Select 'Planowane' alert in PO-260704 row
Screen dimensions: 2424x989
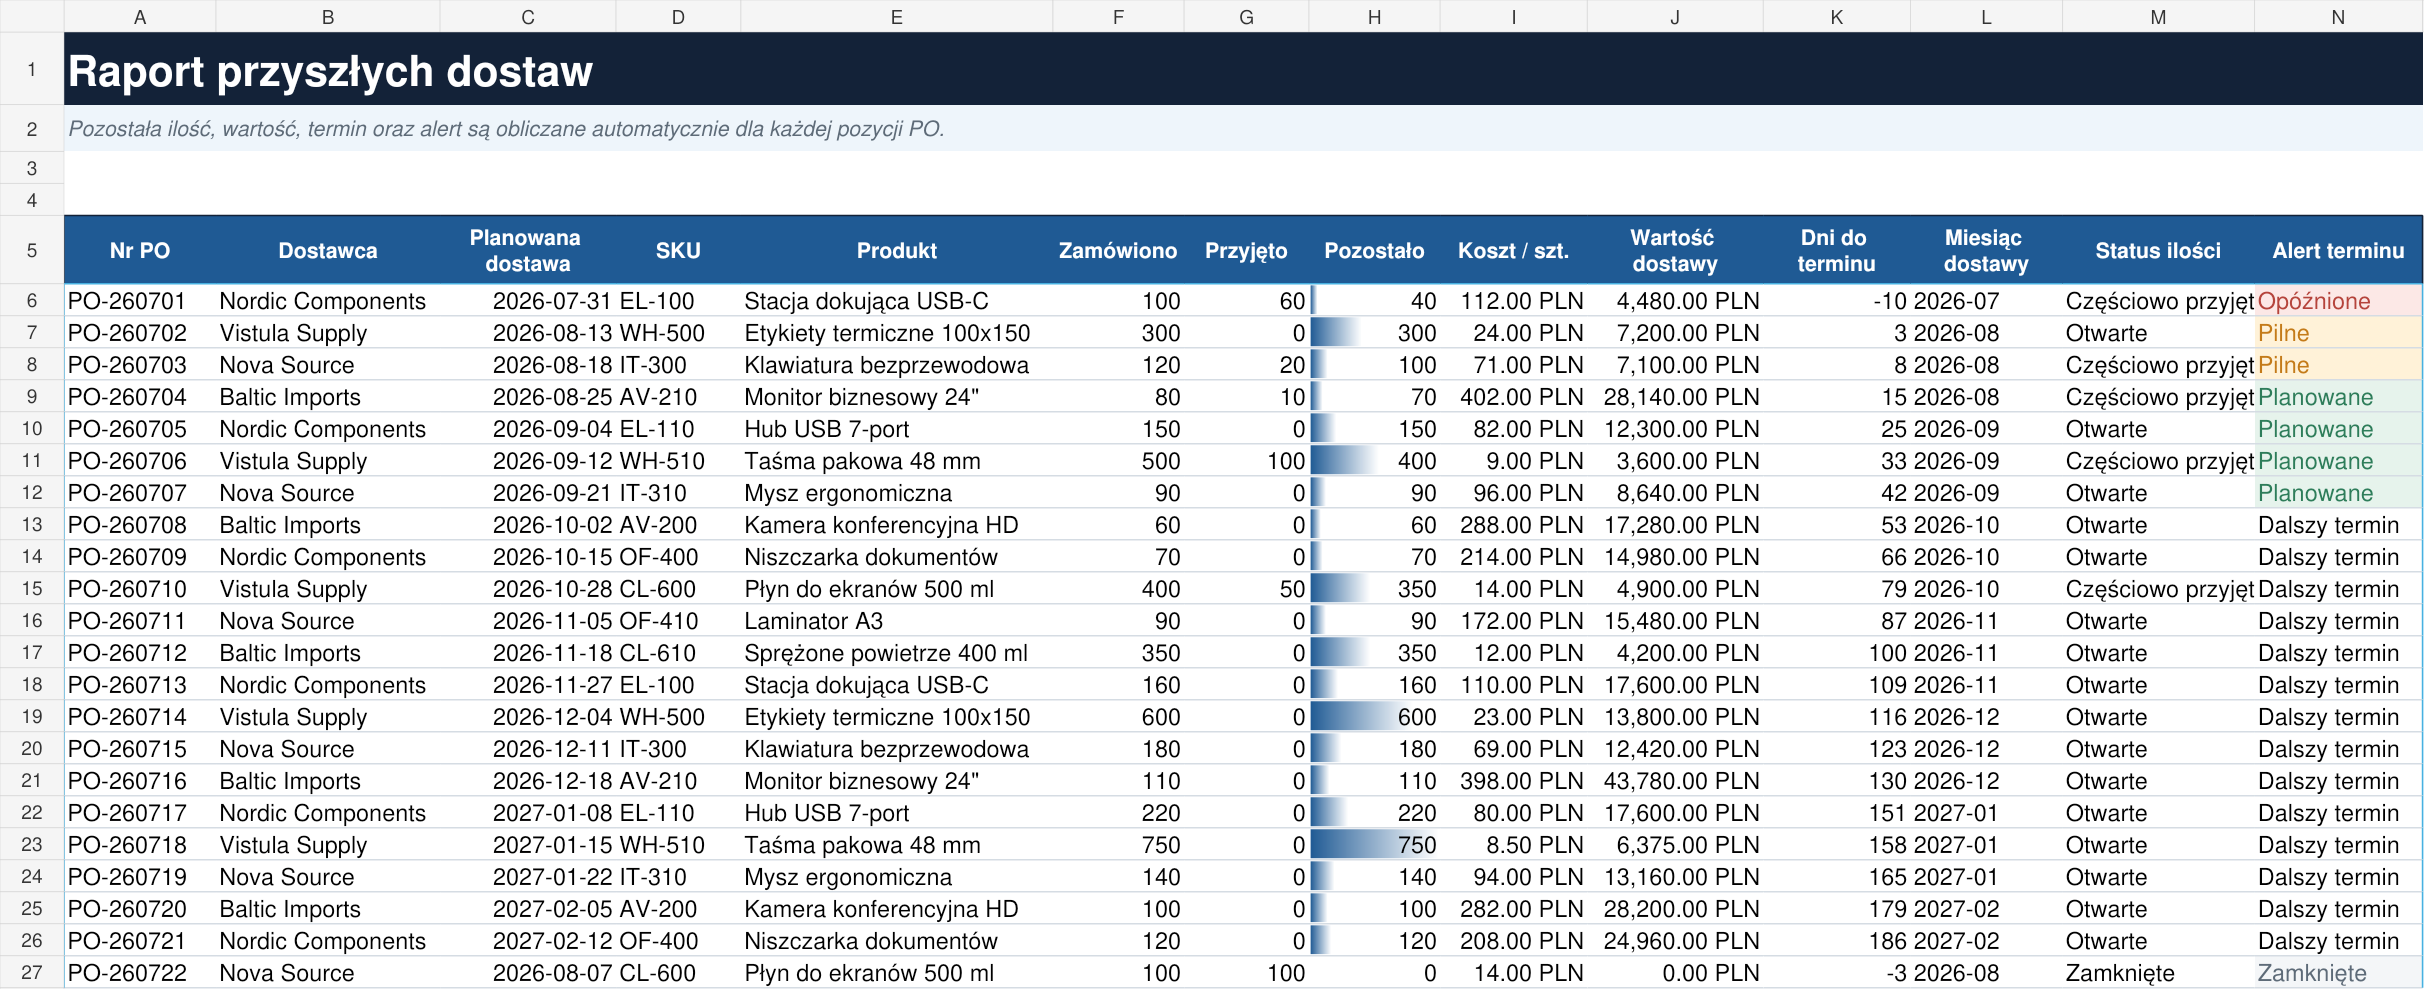[x=2338, y=397]
